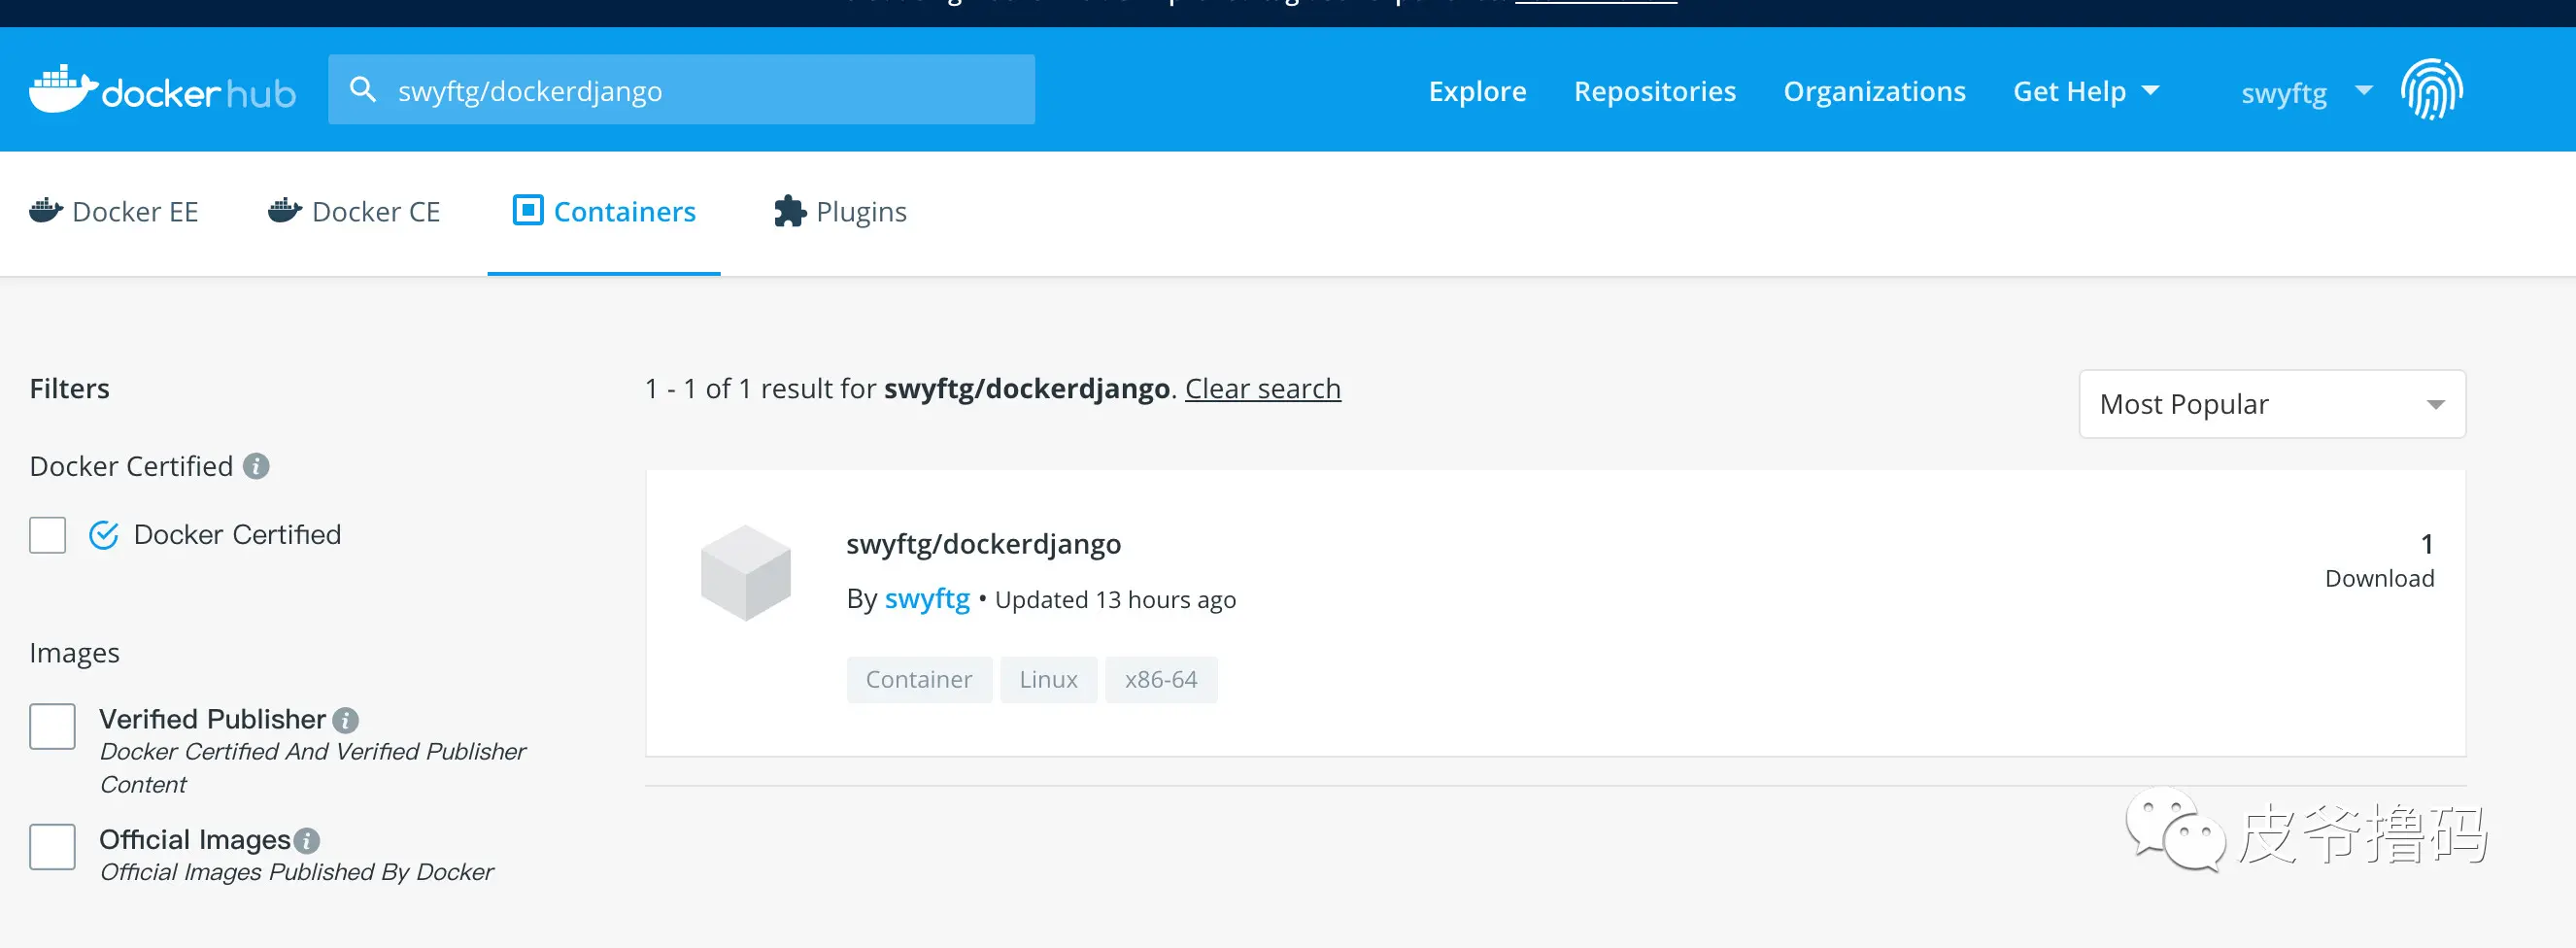Click the Docker Certified checkmark badge
This screenshot has width=2576, height=948.
coord(104,535)
